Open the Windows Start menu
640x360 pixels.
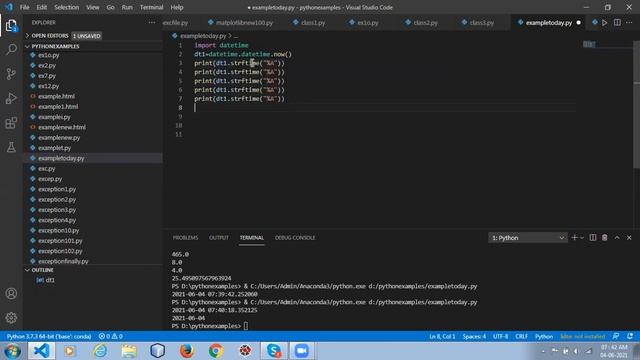tap(12, 351)
